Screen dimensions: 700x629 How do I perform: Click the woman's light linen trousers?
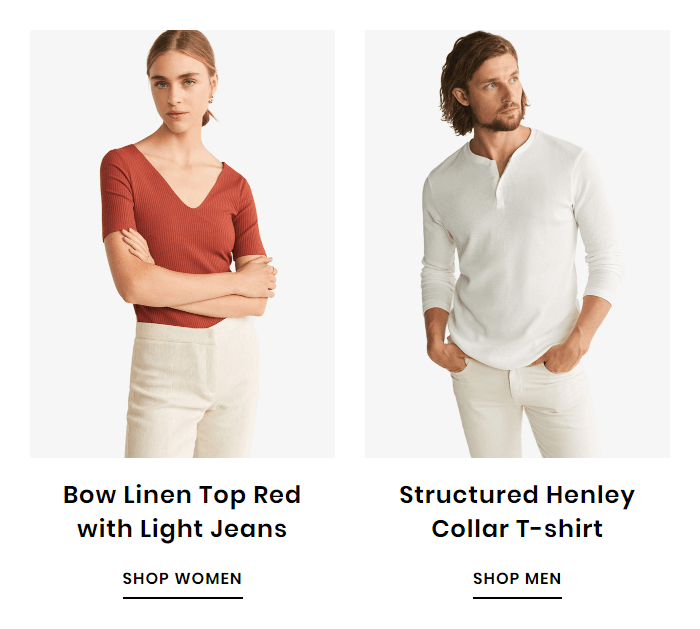tap(193, 388)
